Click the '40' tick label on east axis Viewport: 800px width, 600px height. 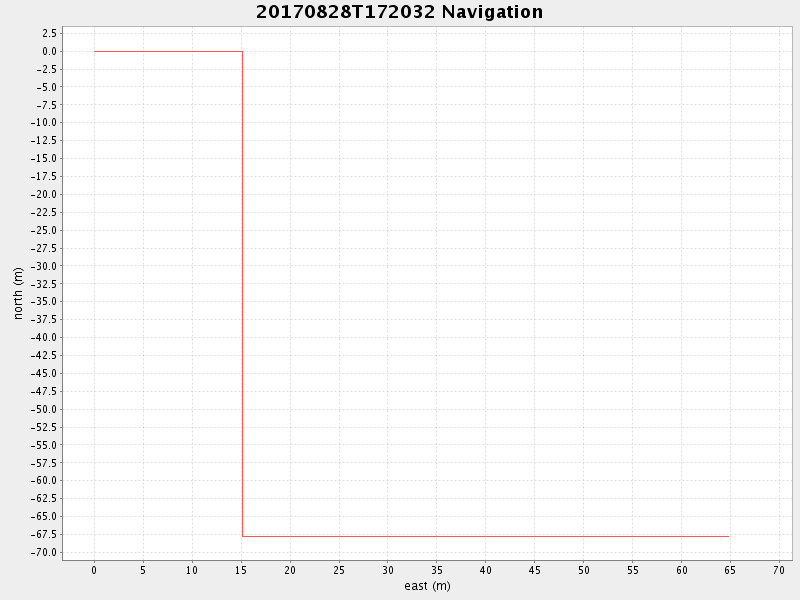[x=485, y=570]
